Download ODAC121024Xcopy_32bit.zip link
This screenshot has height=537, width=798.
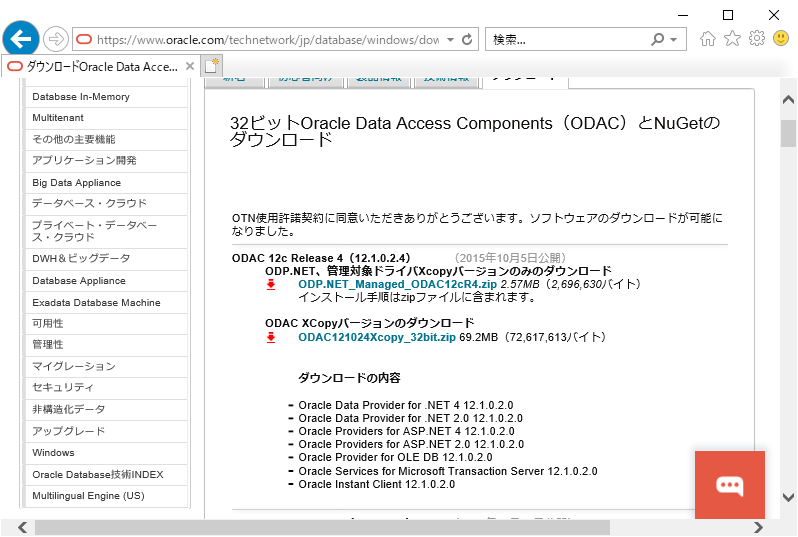click(377, 337)
